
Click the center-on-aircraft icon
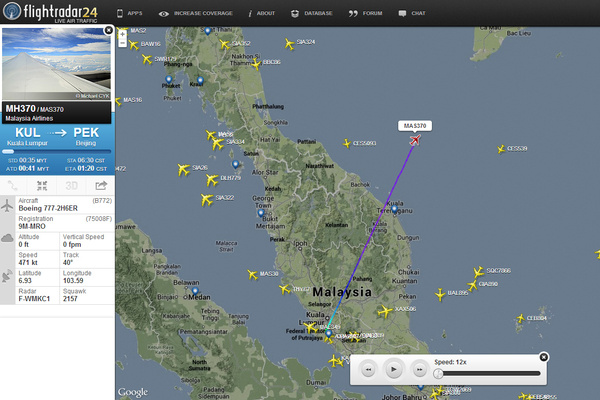[x=42, y=185]
